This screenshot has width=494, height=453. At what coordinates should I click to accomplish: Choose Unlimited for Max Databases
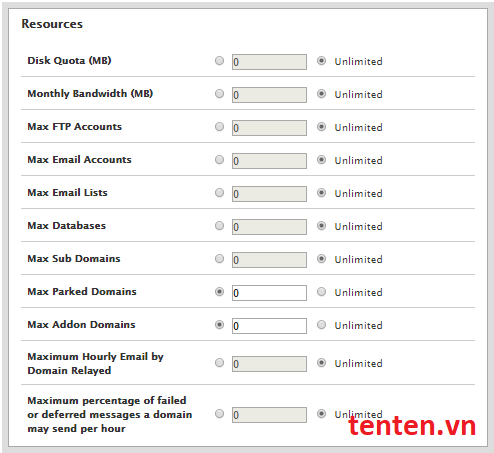coord(321,226)
